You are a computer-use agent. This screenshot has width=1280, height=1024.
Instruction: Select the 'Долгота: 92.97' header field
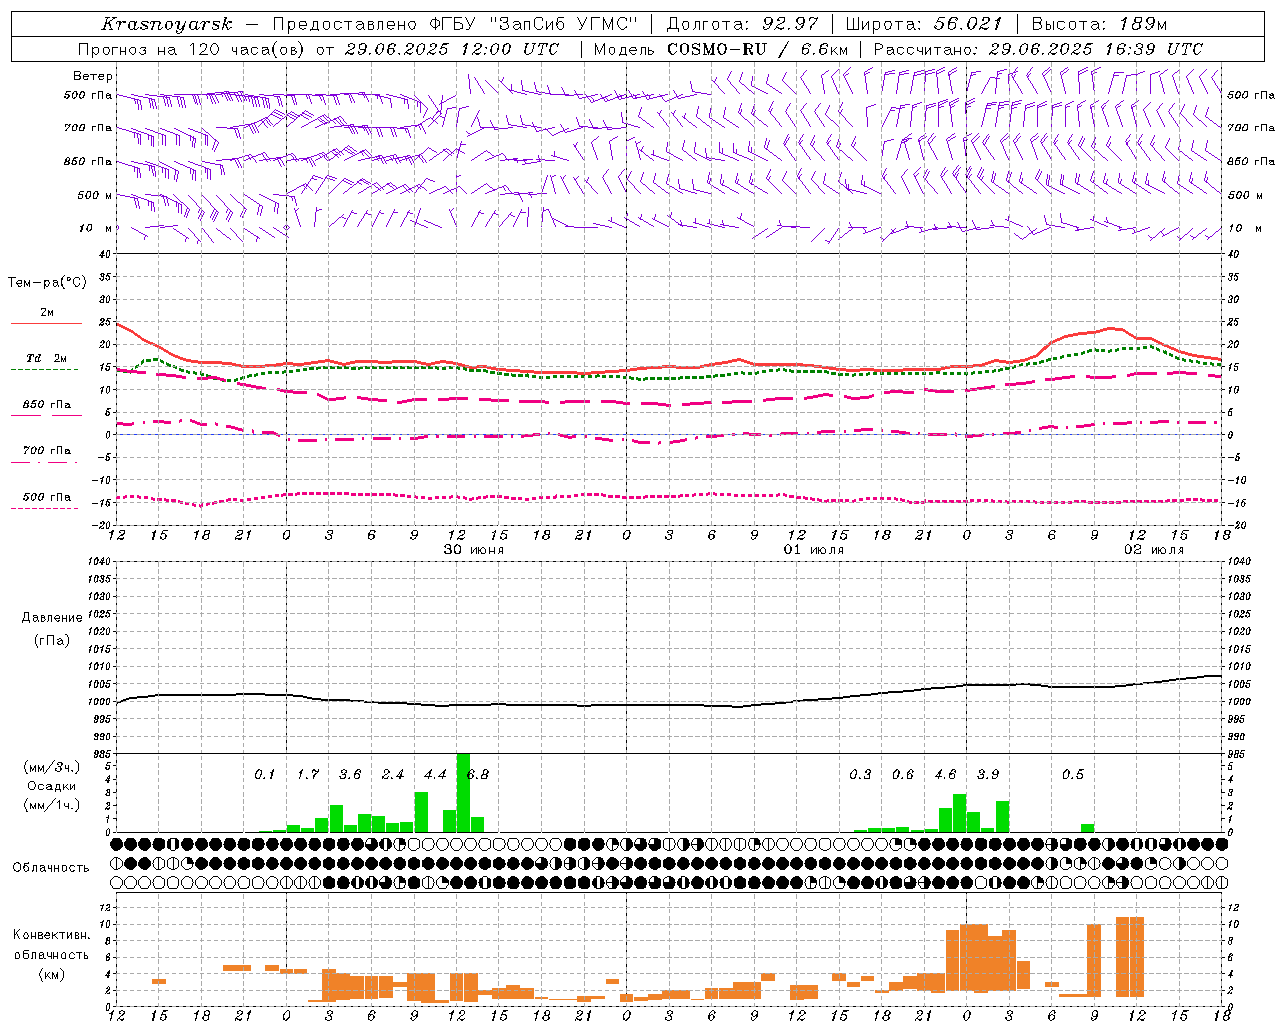[x=742, y=24]
